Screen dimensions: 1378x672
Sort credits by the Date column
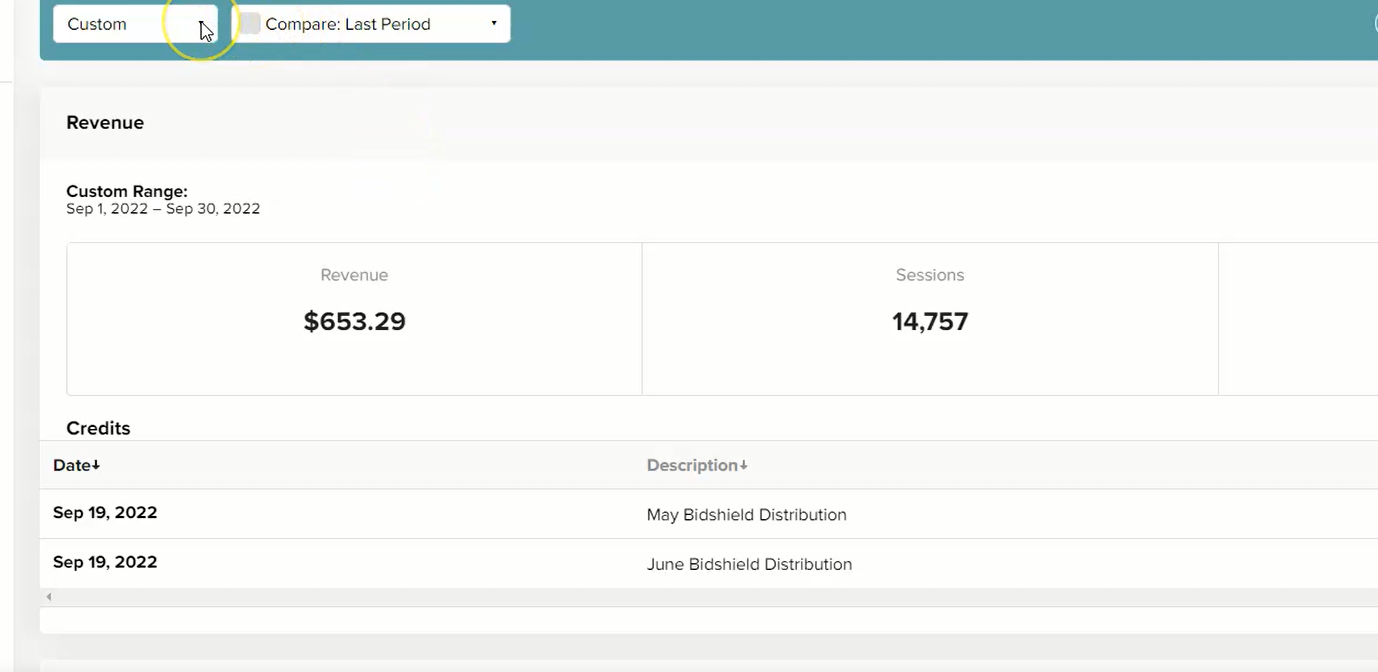(x=77, y=465)
